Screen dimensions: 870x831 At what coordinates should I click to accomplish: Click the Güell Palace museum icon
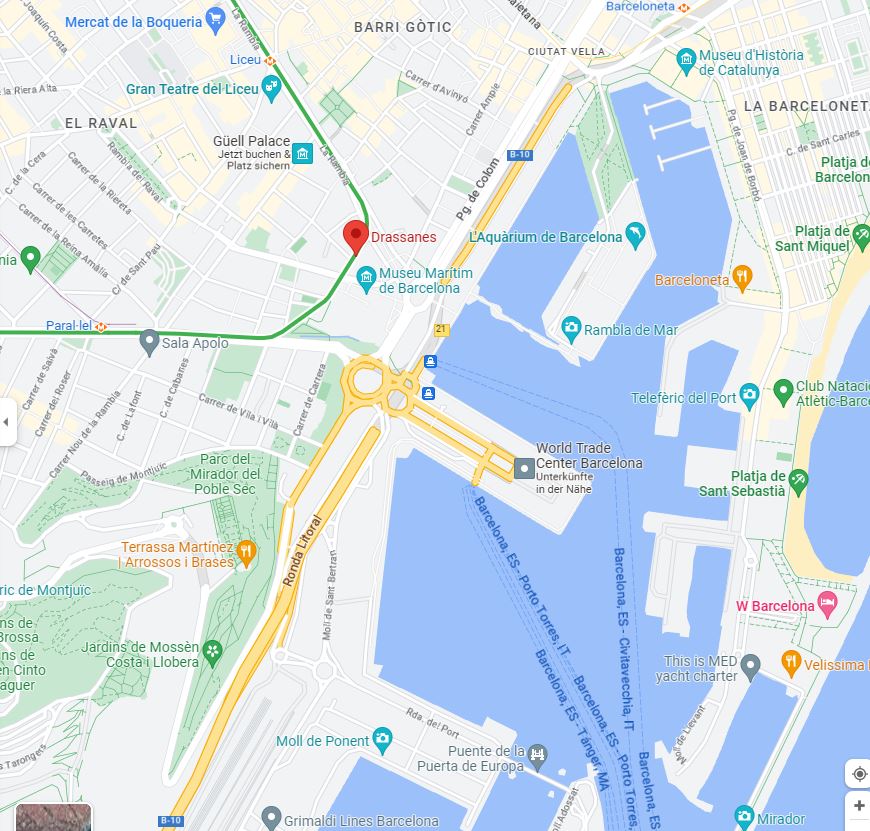click(302, 153)
